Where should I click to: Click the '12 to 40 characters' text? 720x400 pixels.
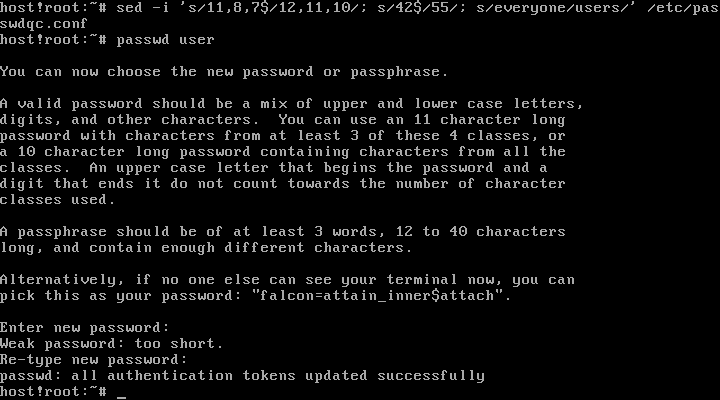coord(492,232)
